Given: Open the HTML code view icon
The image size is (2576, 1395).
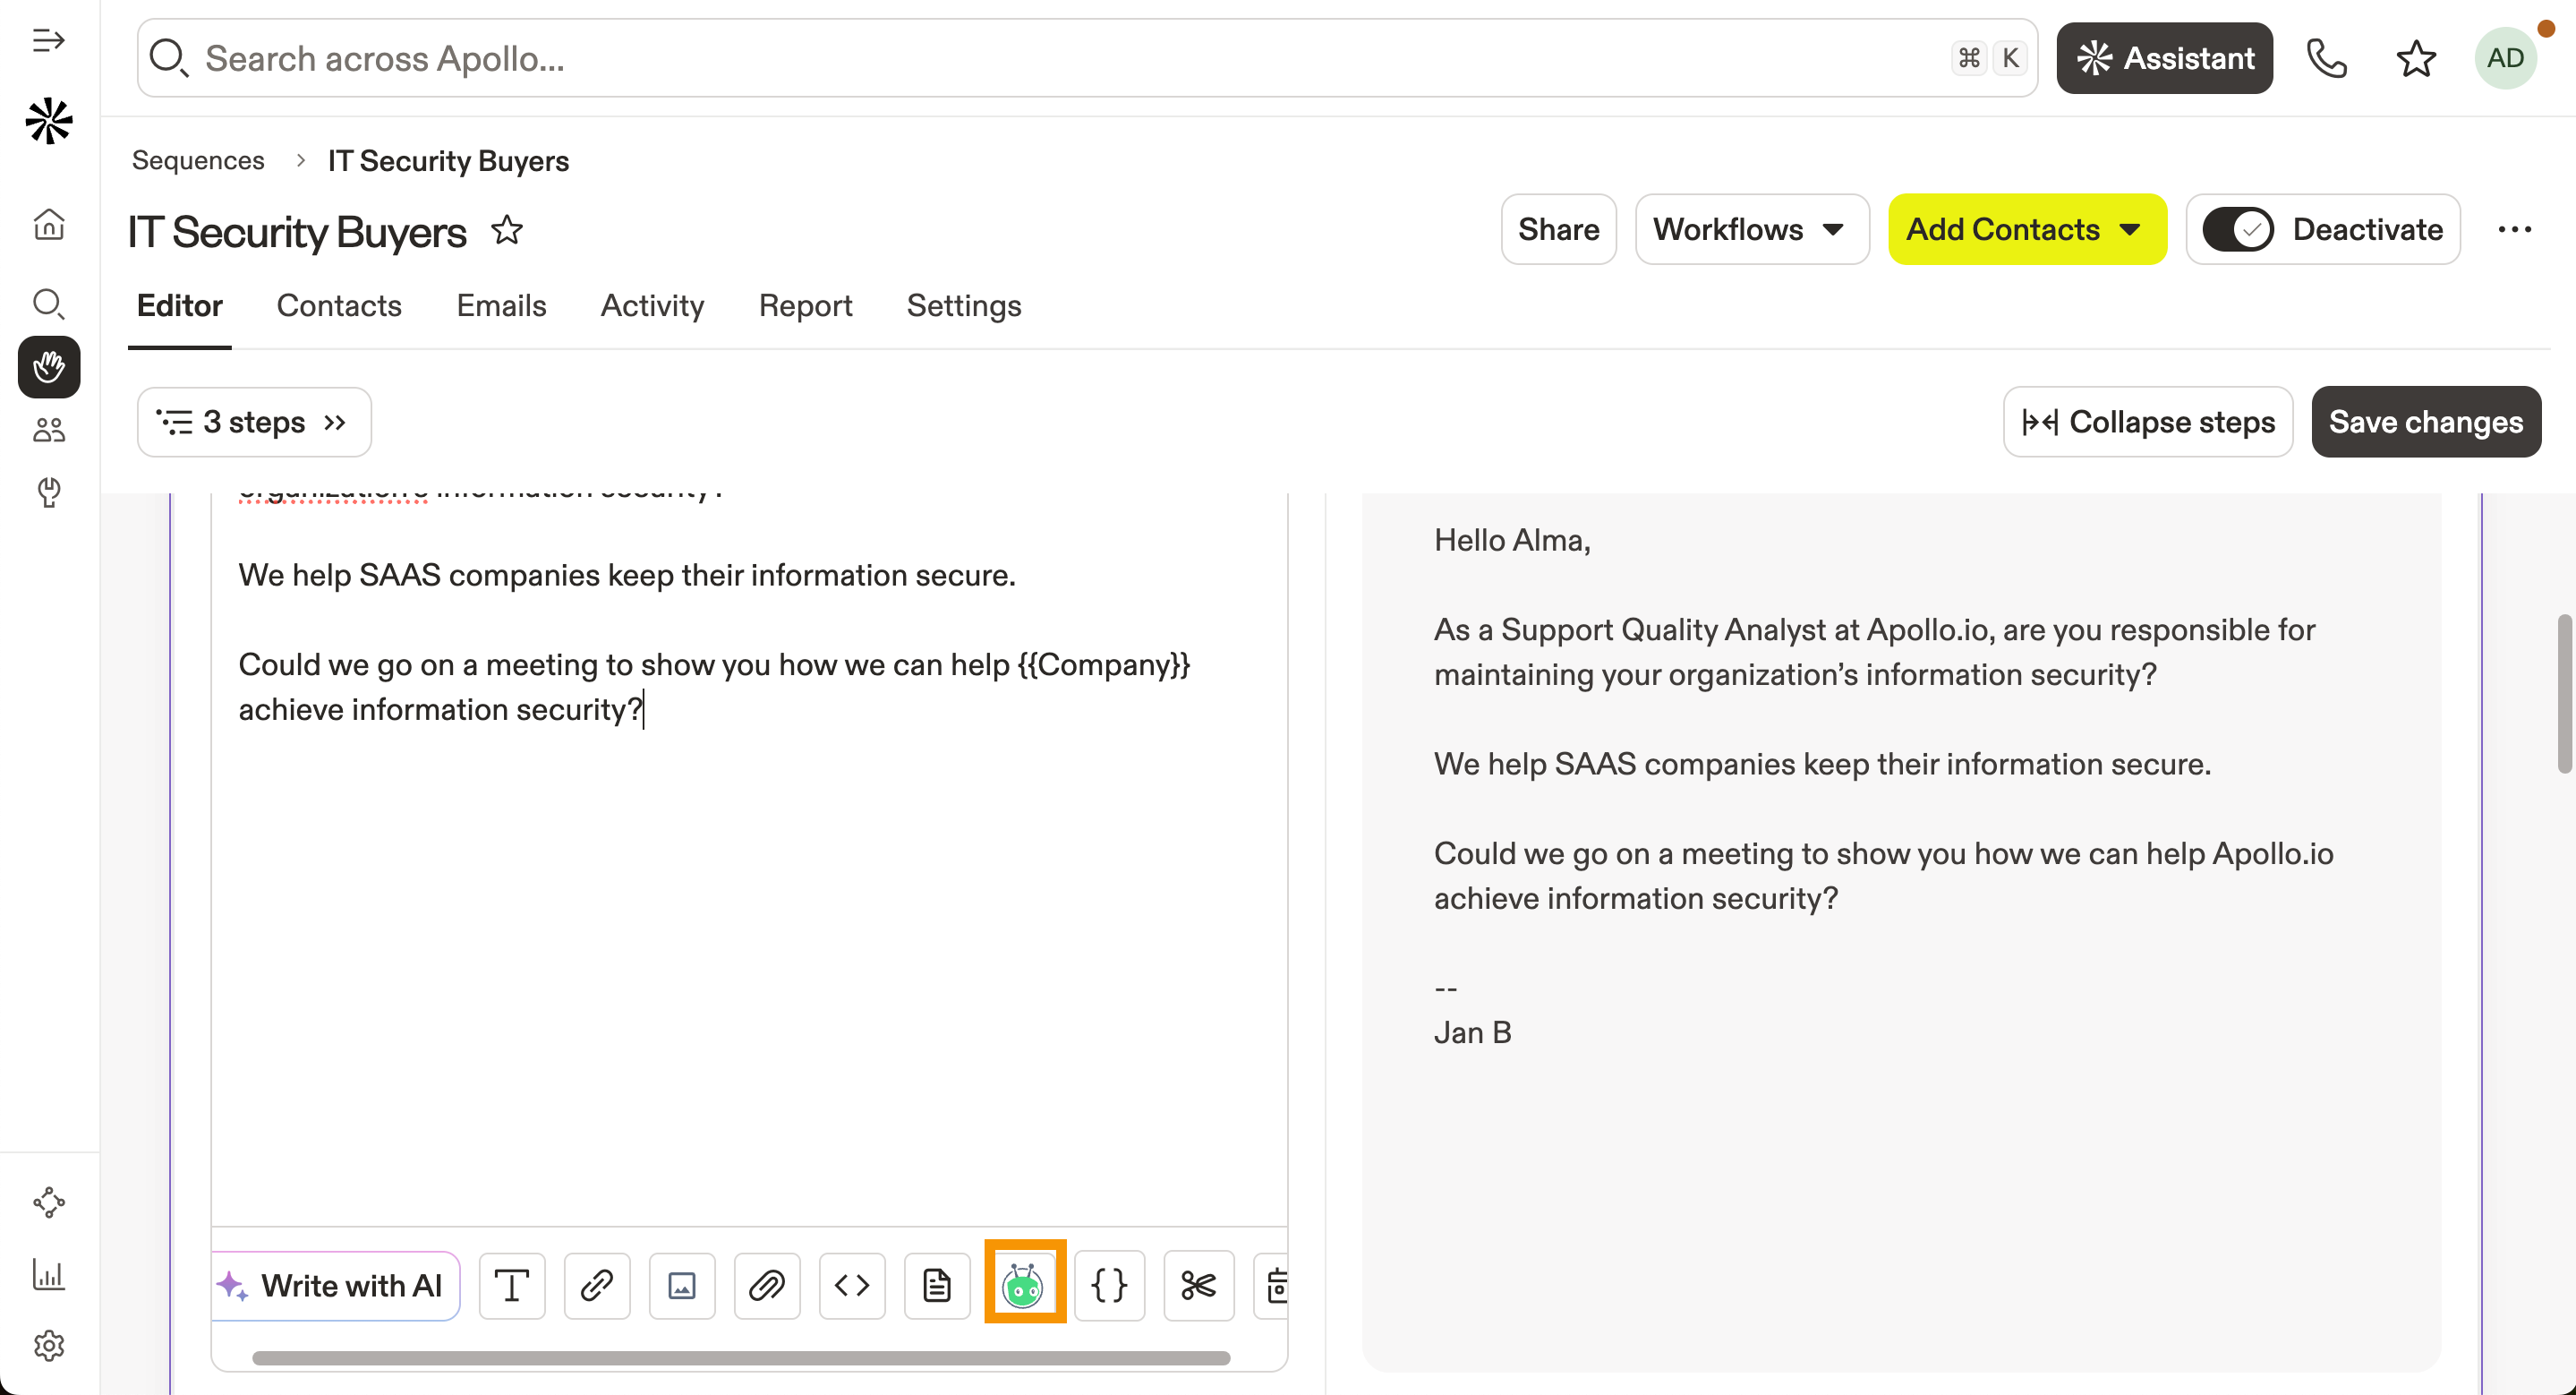Looking at the screenshot, I should point(851,1285).
